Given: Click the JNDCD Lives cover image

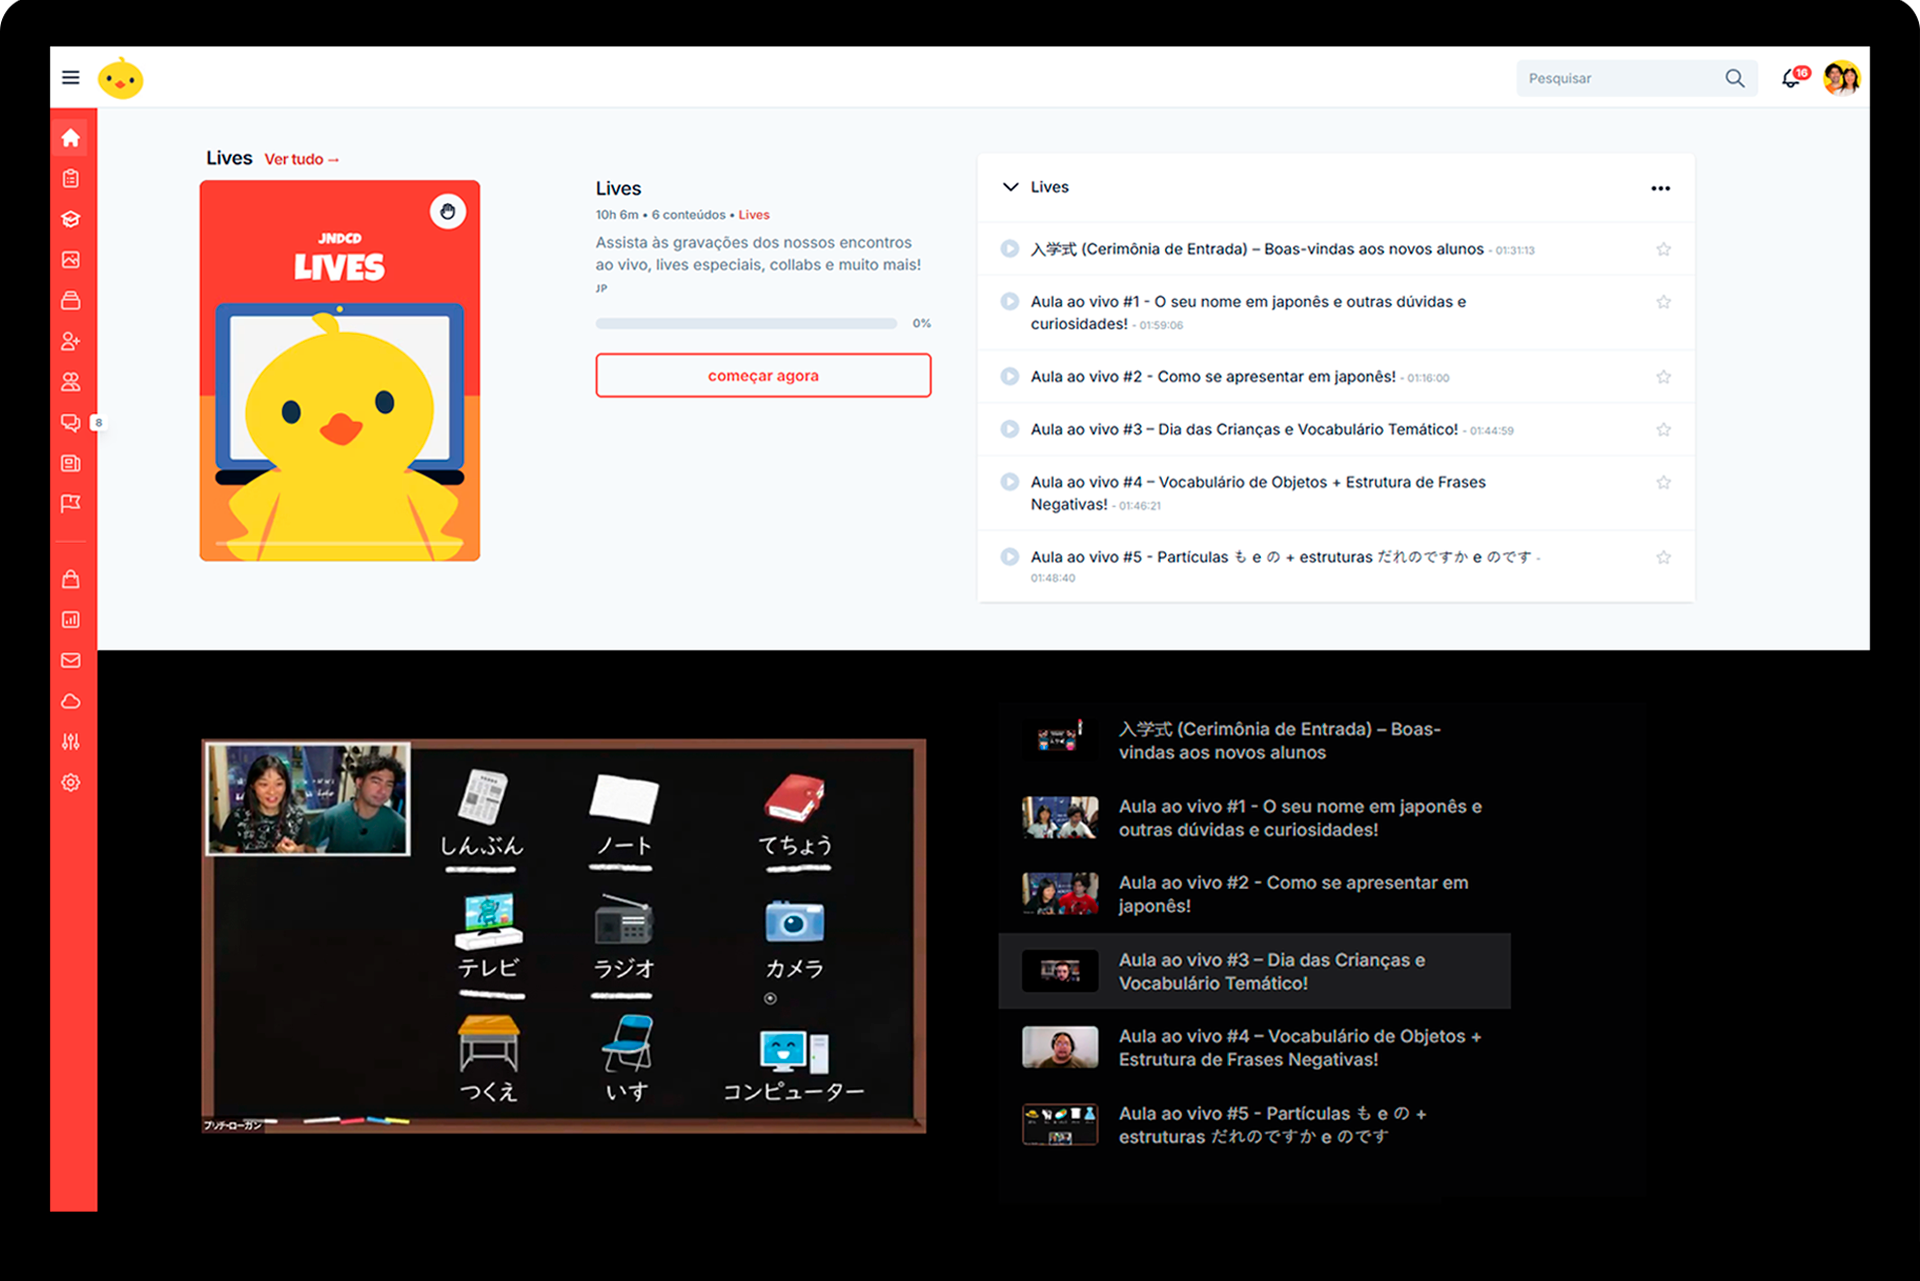Looking at the screenshot, I should [x=340, y=370].
